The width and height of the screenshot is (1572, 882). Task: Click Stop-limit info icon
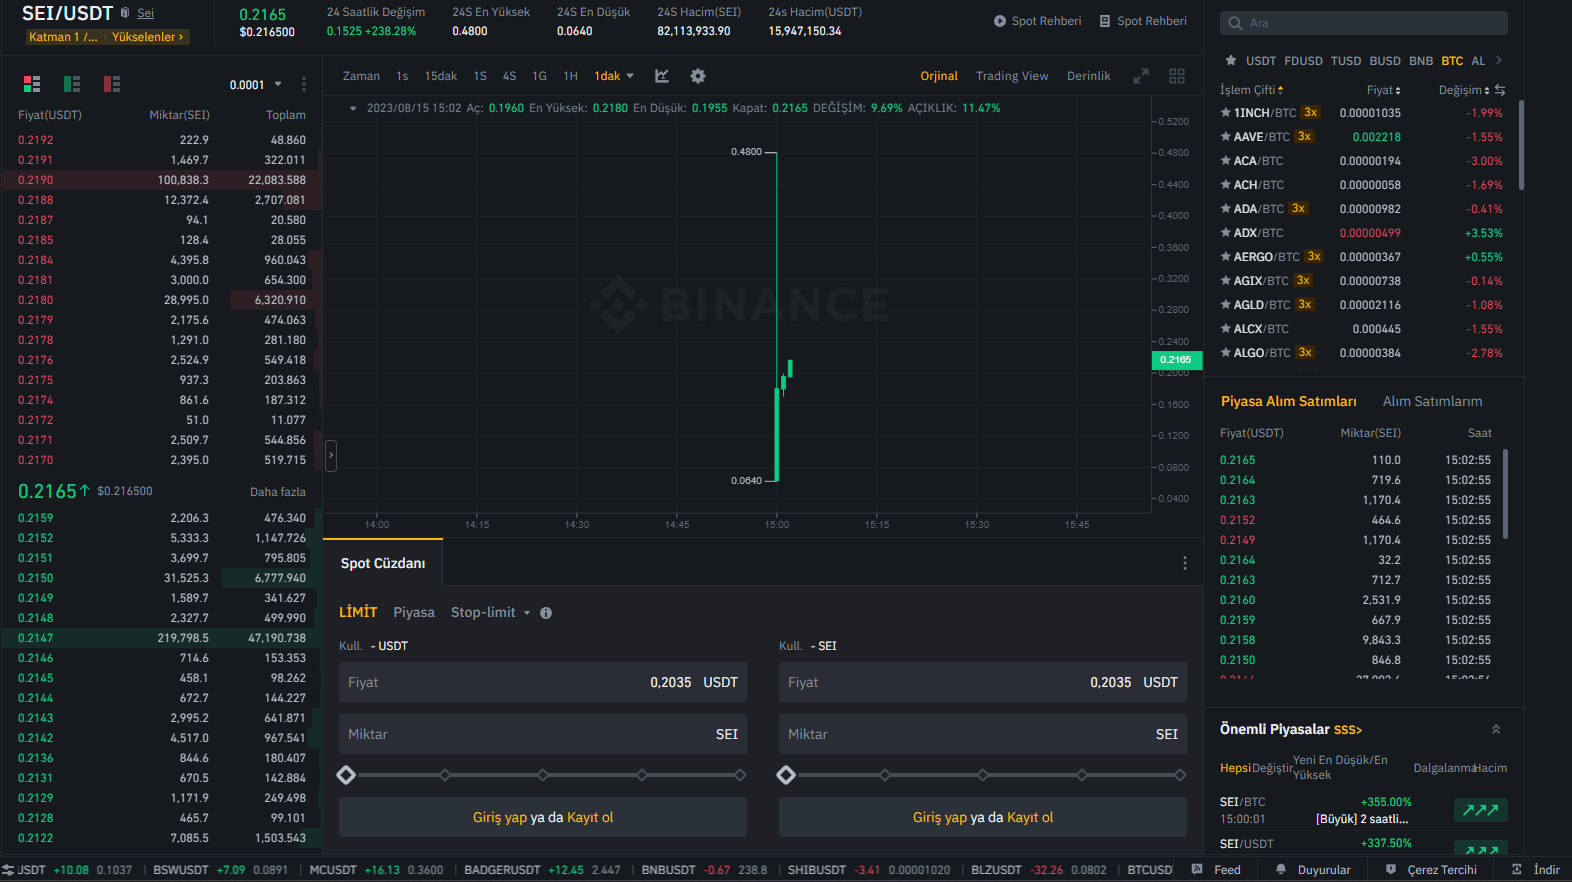546,613
